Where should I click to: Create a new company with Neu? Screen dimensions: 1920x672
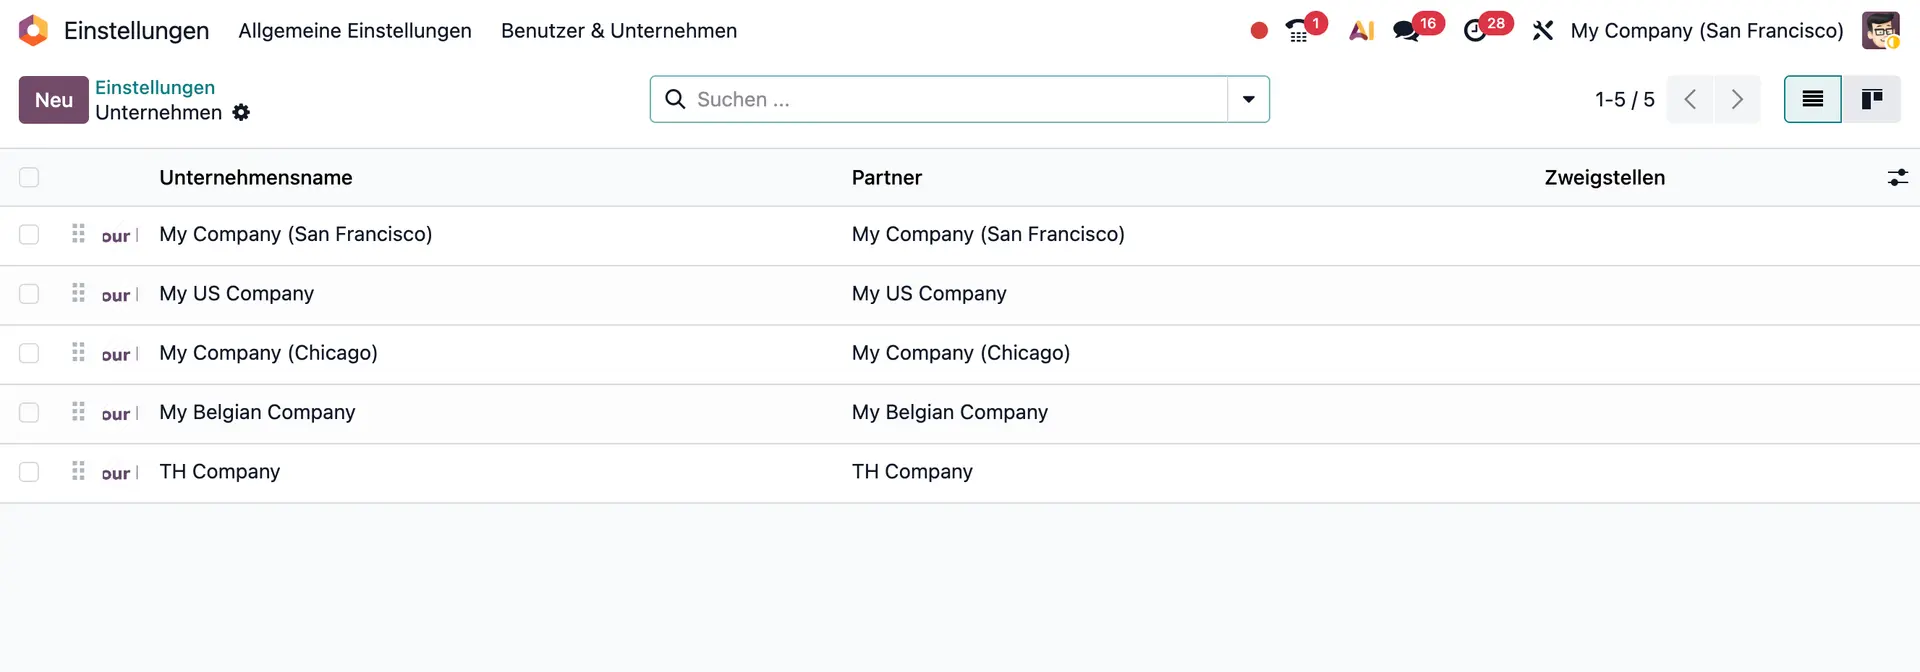tap(54, 100)
